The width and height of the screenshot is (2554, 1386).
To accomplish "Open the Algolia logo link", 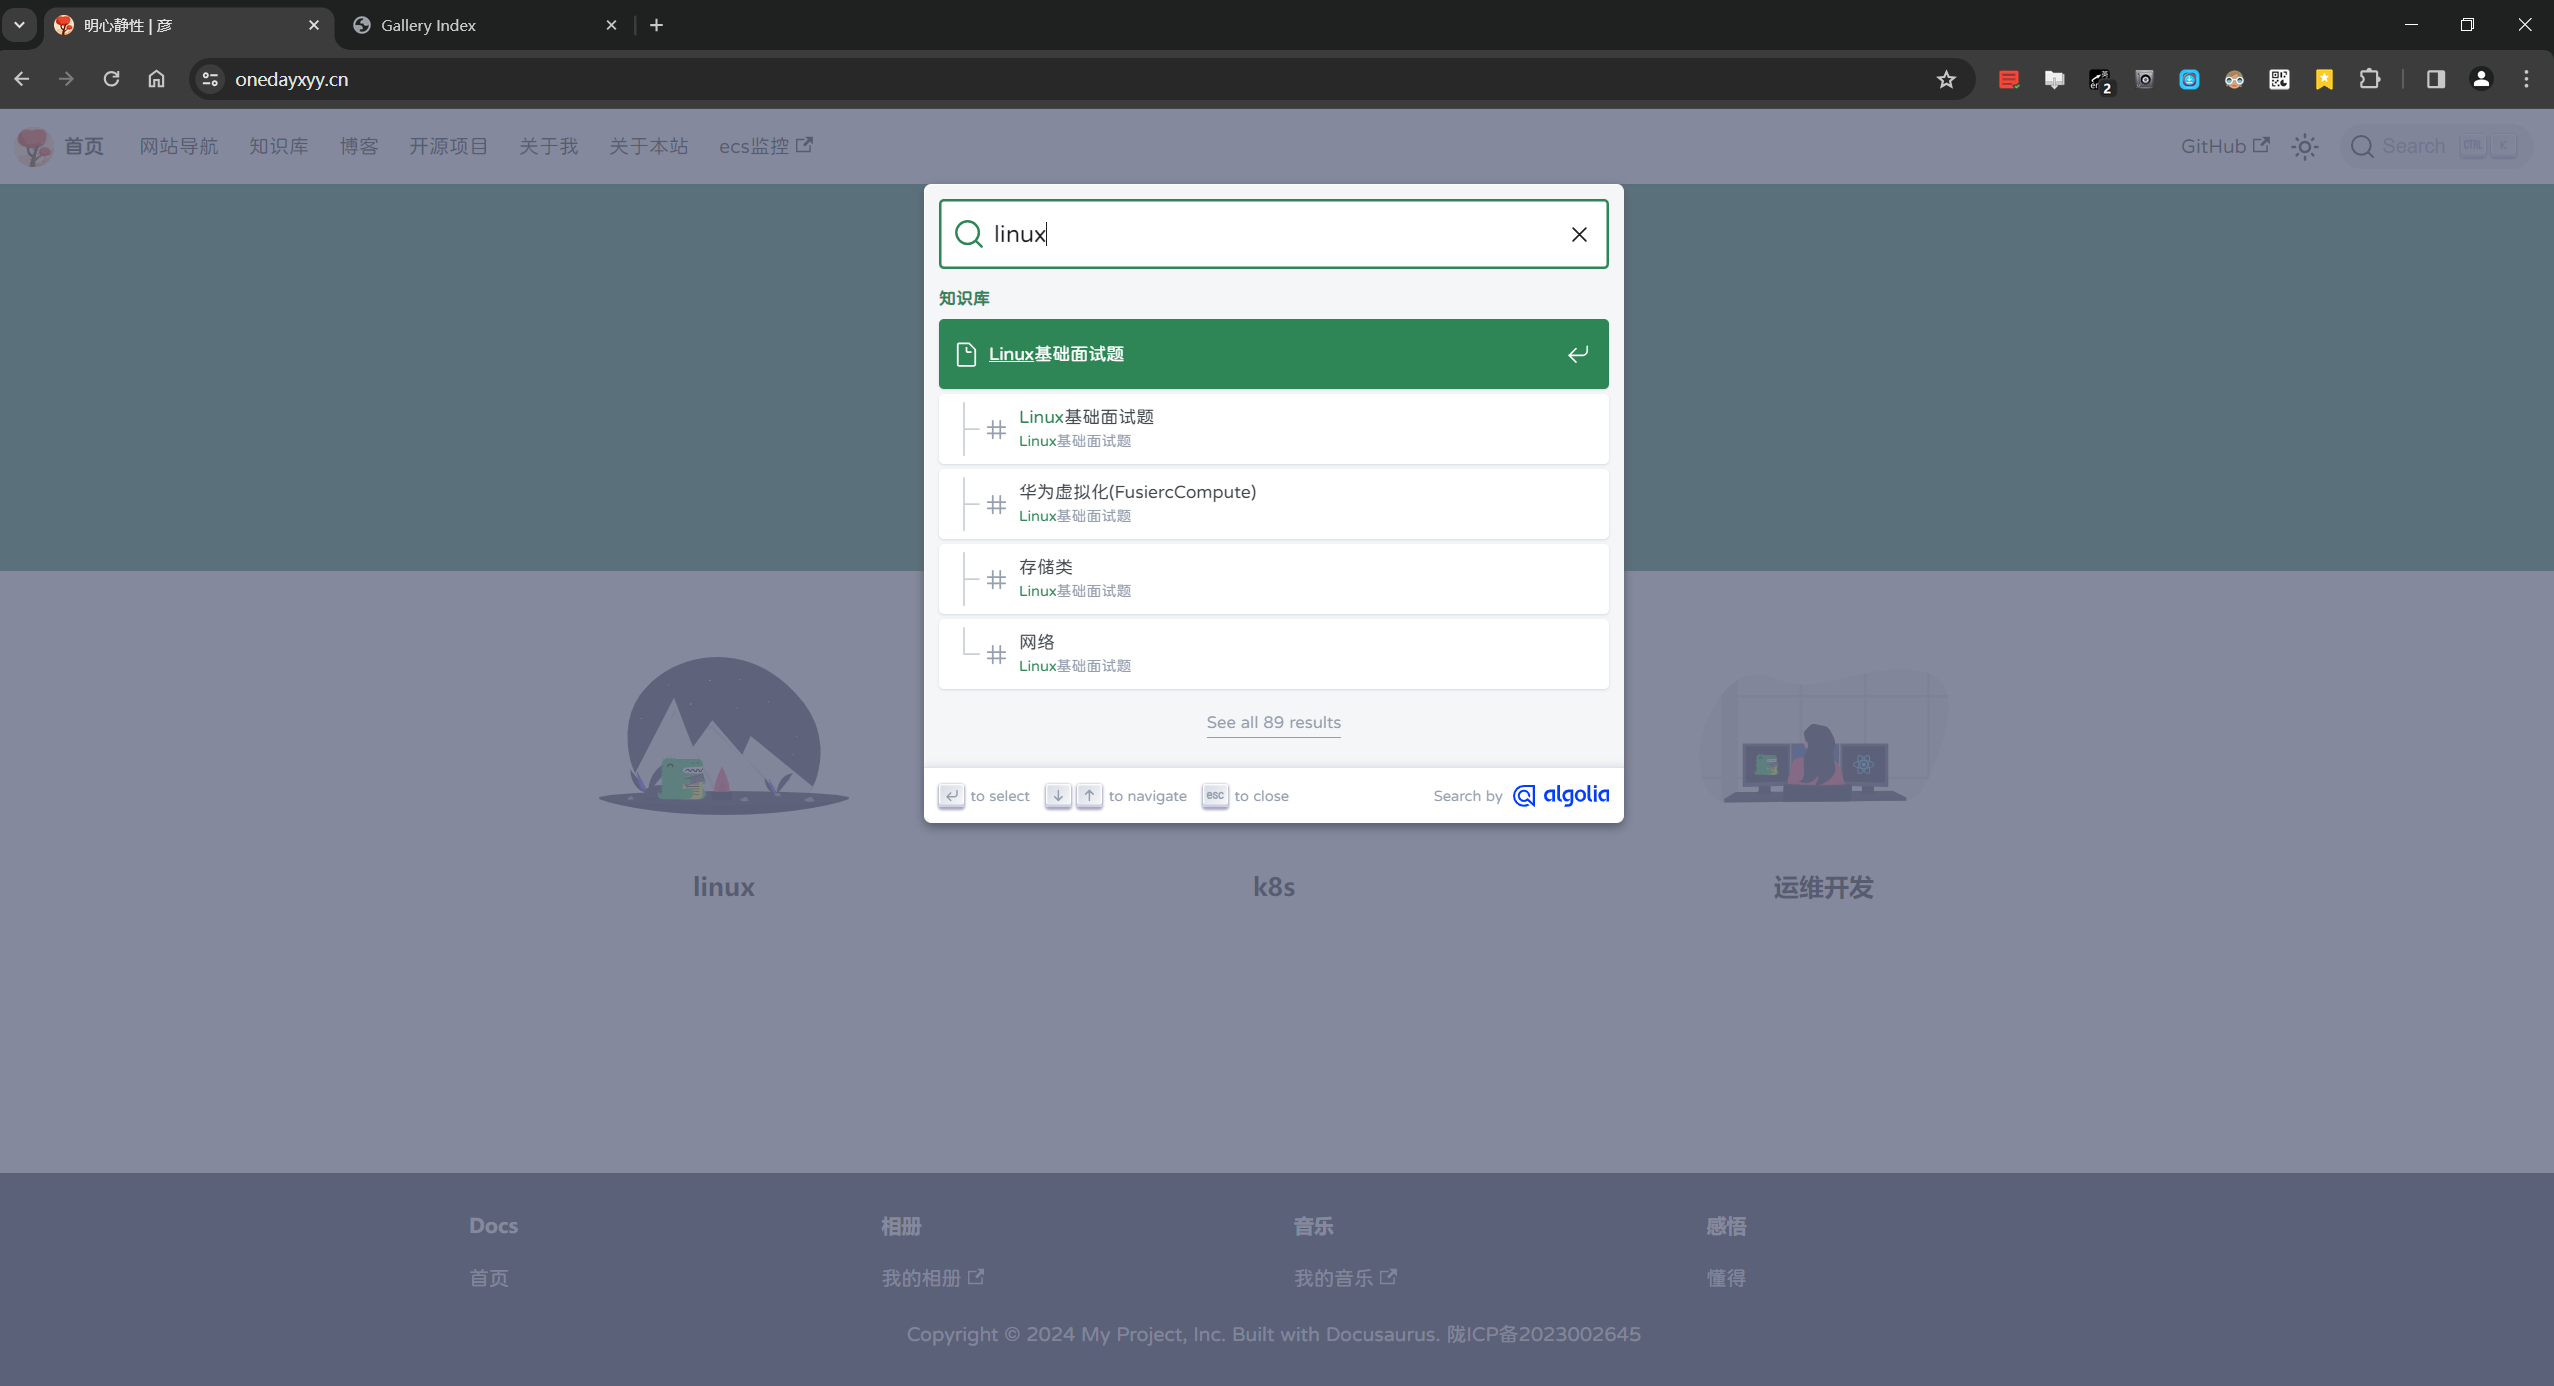I will pos(1561,795).
